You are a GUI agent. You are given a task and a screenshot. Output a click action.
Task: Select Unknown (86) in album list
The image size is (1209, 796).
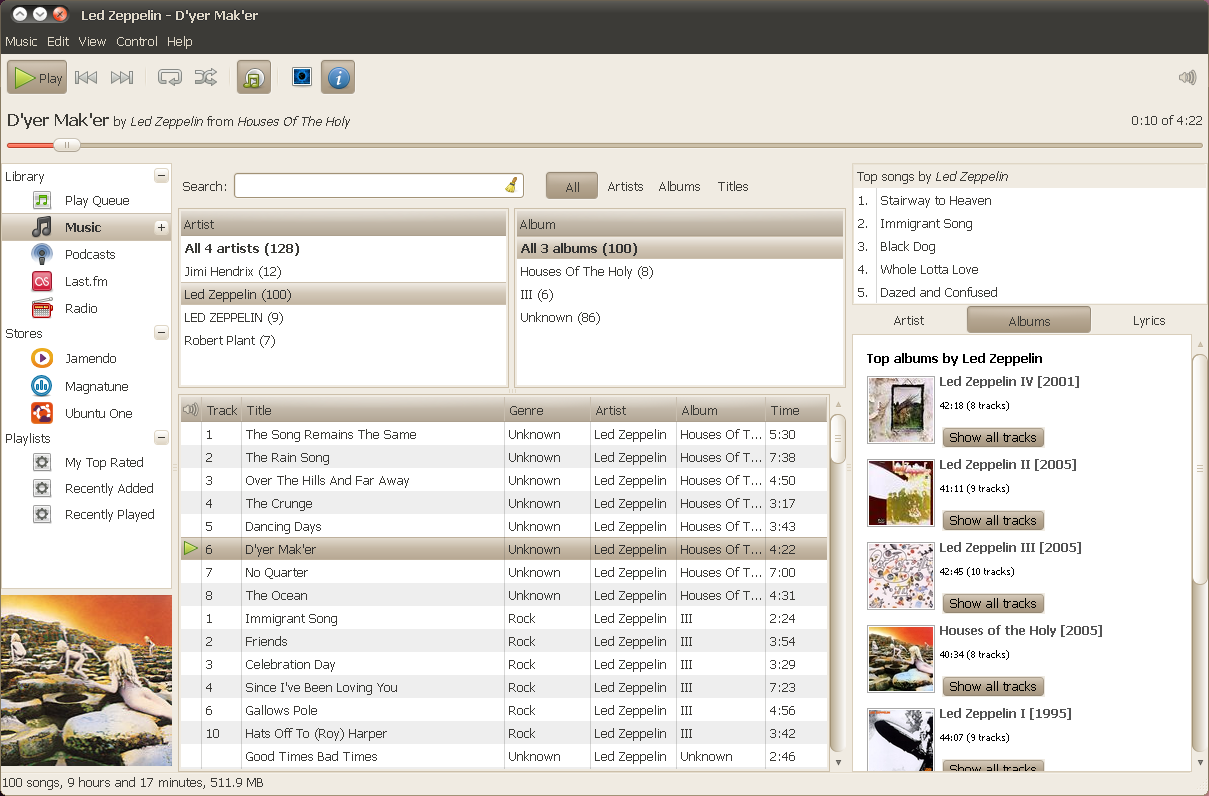tap(680, 317)
